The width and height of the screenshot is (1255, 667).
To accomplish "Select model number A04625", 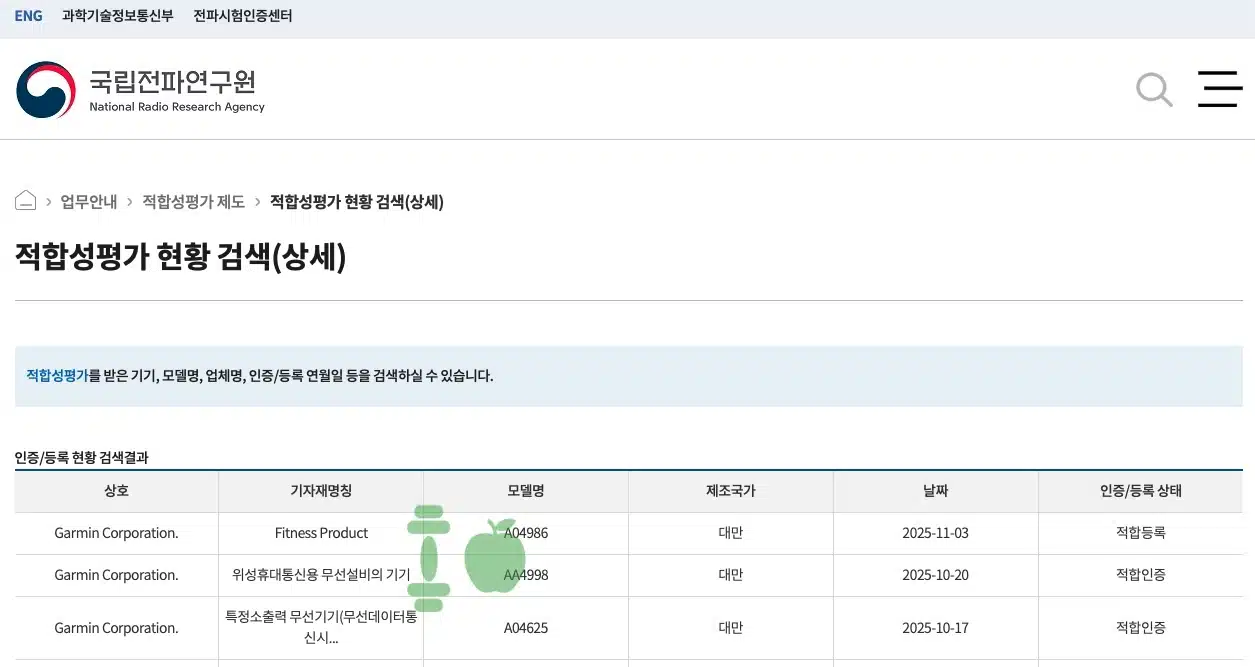I will point(525,628).
